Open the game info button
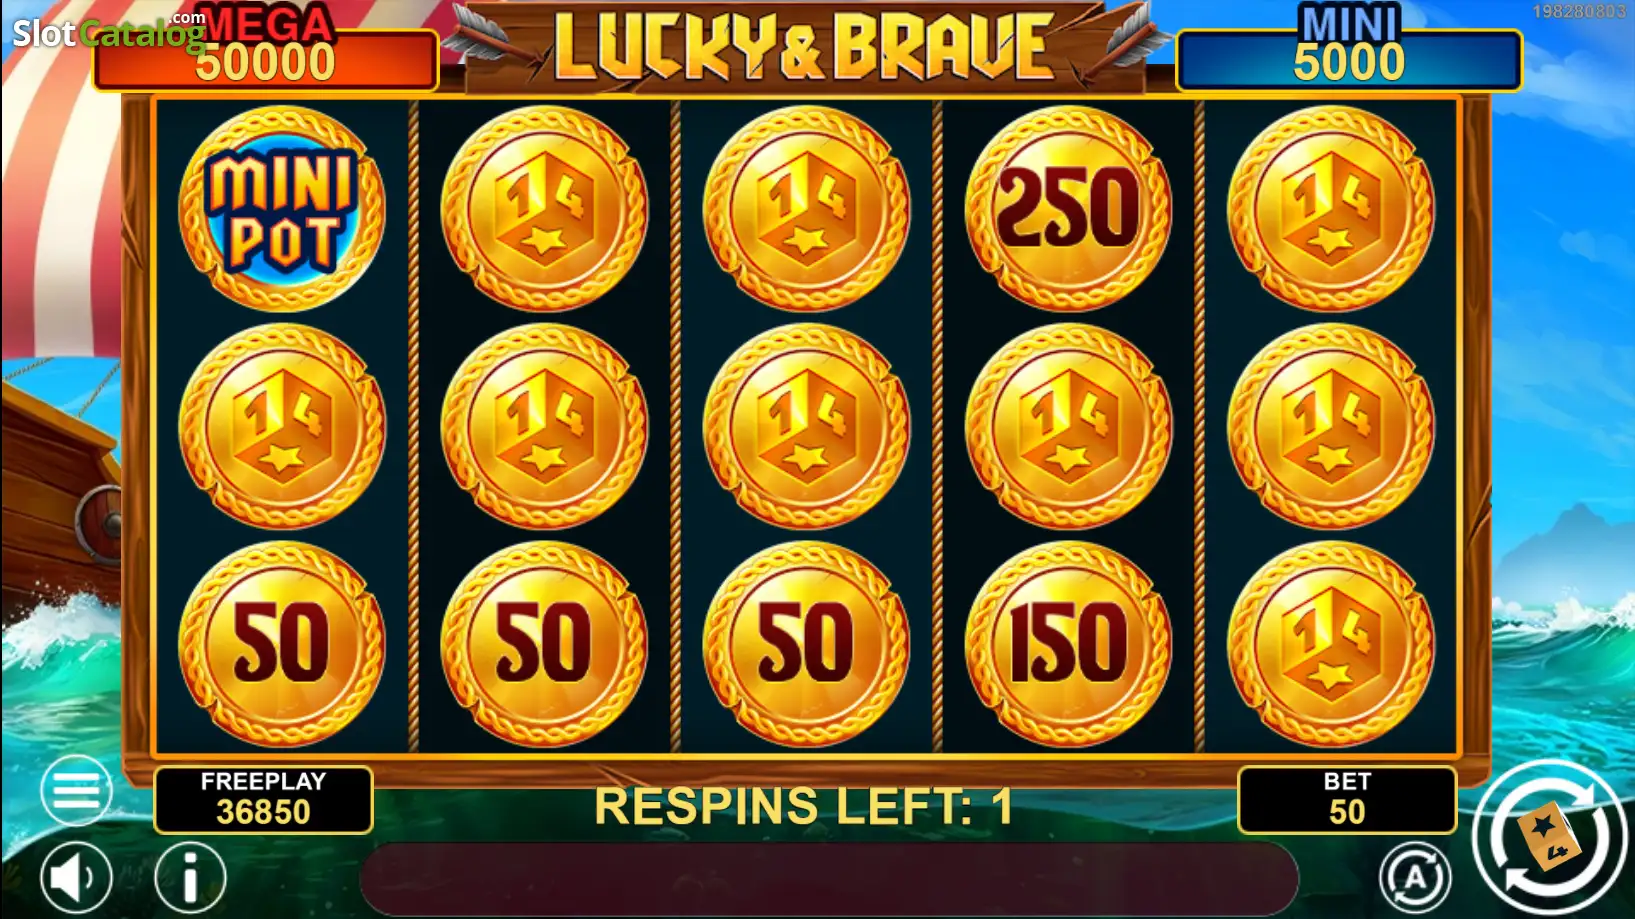 click(x=190, y=878)
